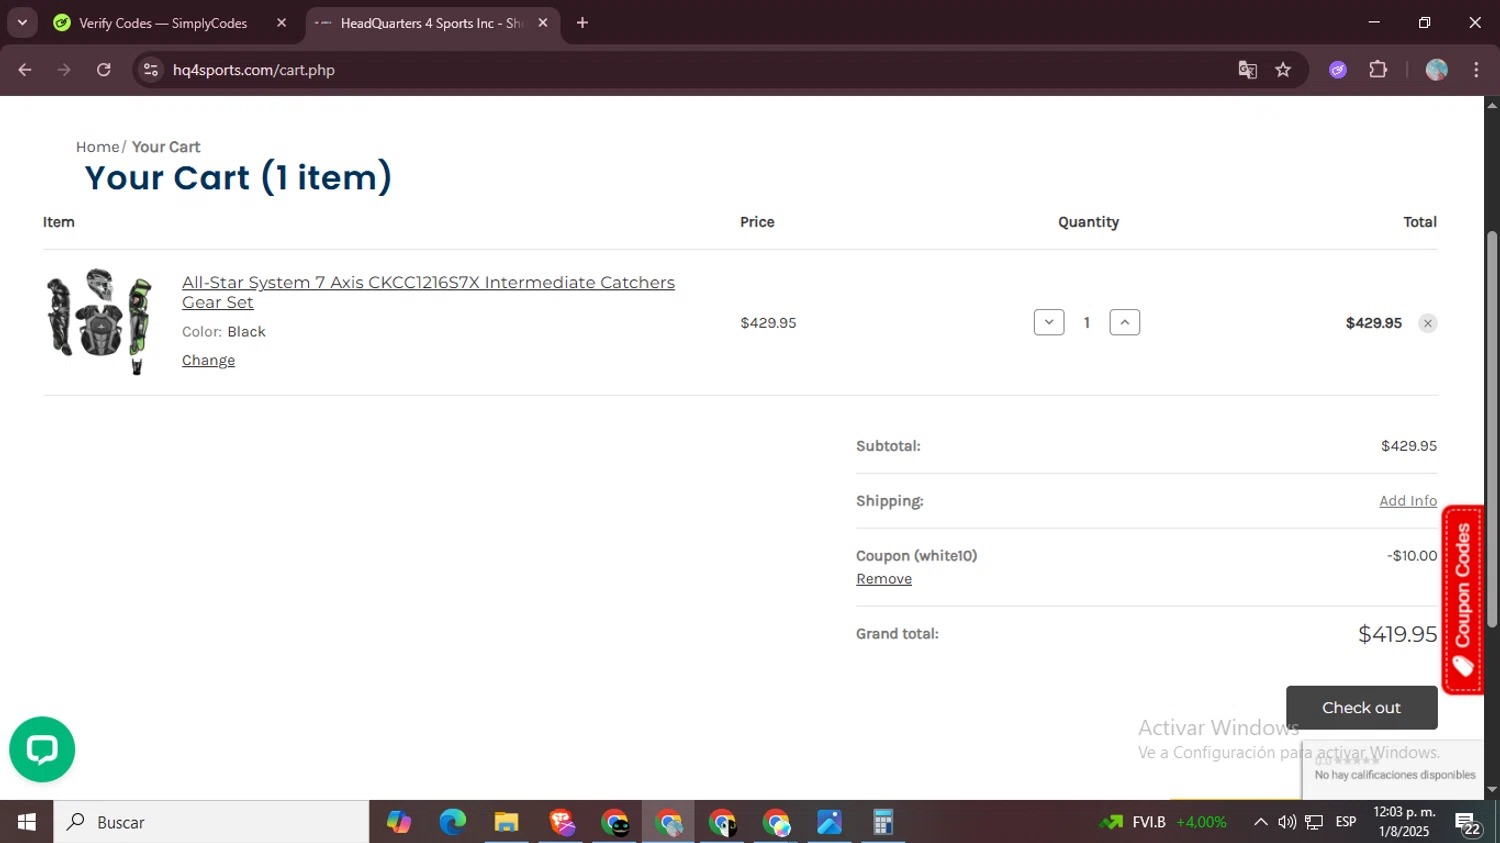Open File Explorer from taskbar
Screen dimensions: 1500x843
507,822
